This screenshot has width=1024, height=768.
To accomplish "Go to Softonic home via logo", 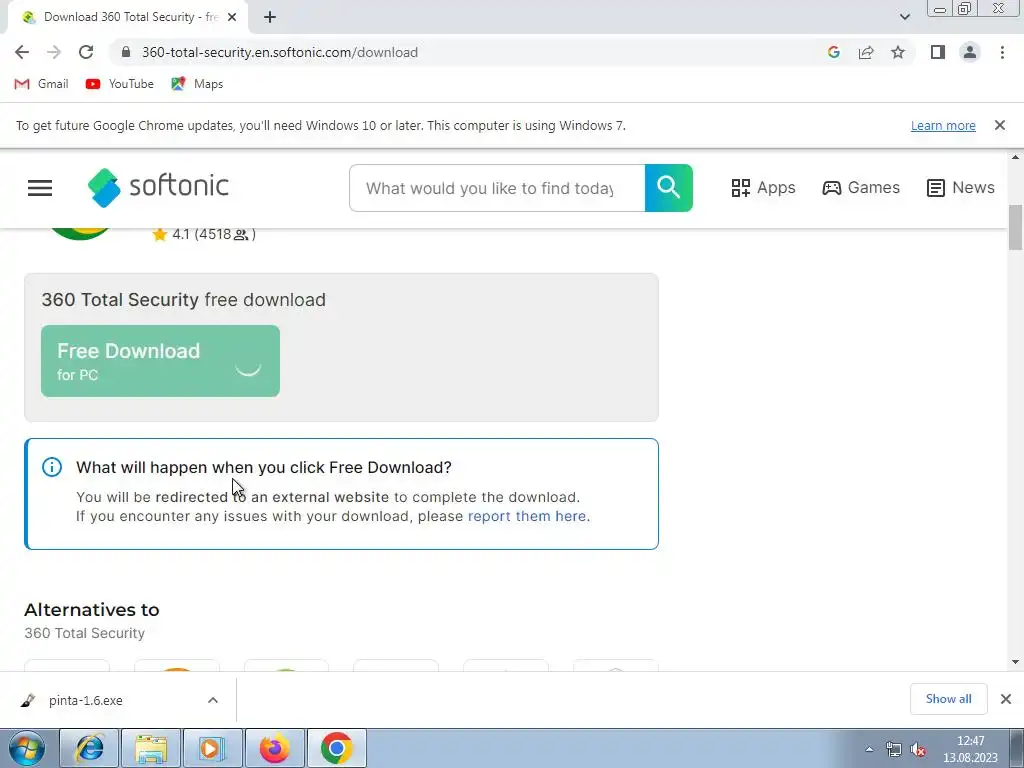I will [158, 187].
